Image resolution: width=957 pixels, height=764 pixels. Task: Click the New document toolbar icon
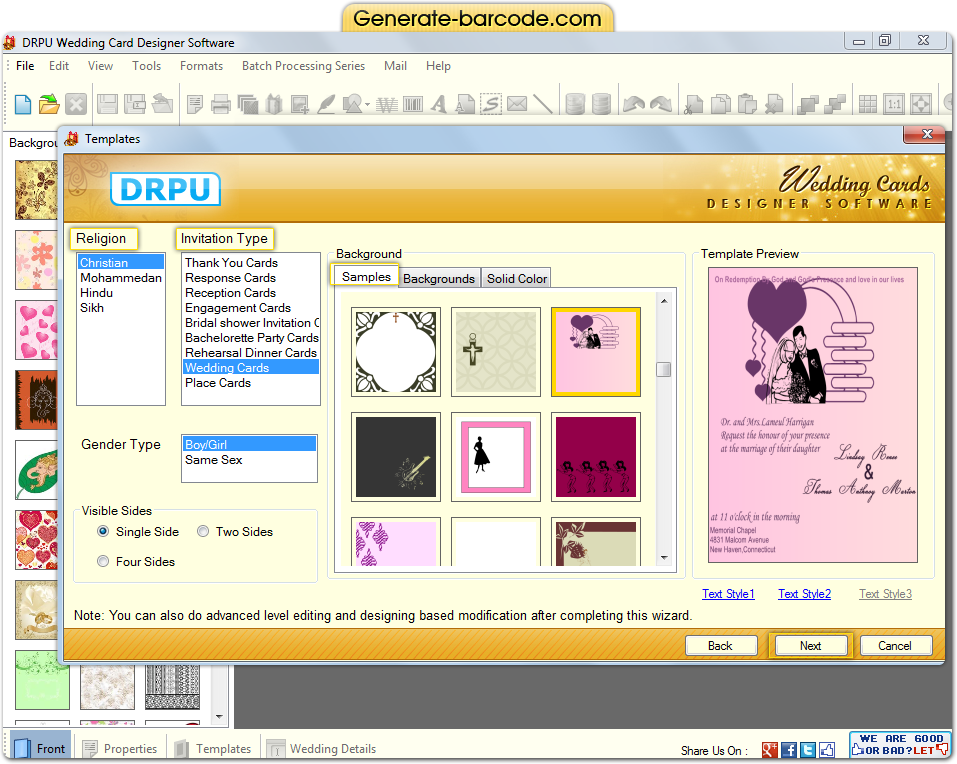(x=23, y=104)
